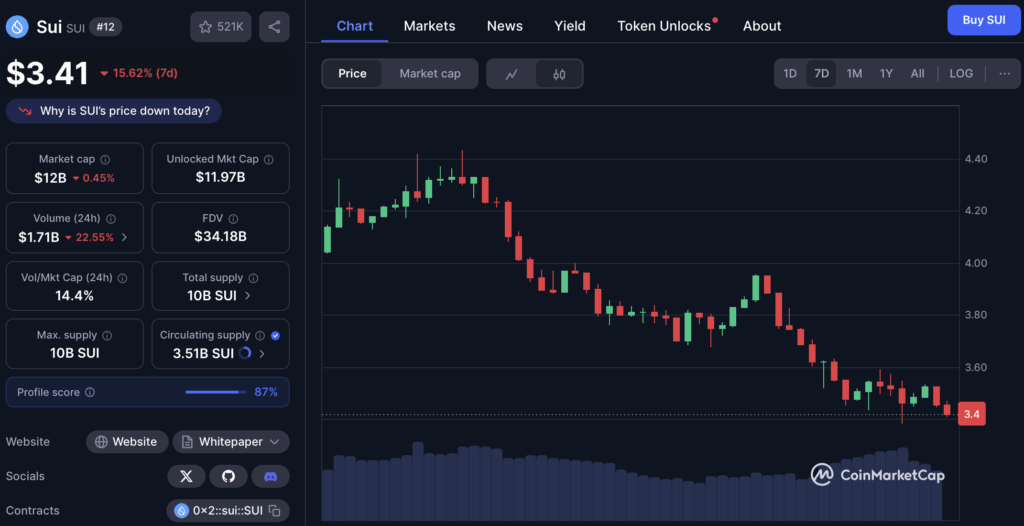Click the 14.4% Vol/Mkt Cap value
Screen dimensions: 1024x526
pos(74,295)
